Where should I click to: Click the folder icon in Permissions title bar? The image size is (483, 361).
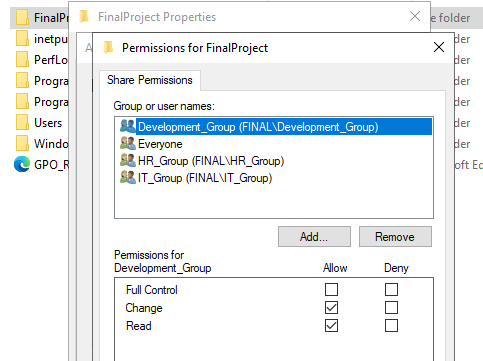pyautogui.click(x=108, y=48)
